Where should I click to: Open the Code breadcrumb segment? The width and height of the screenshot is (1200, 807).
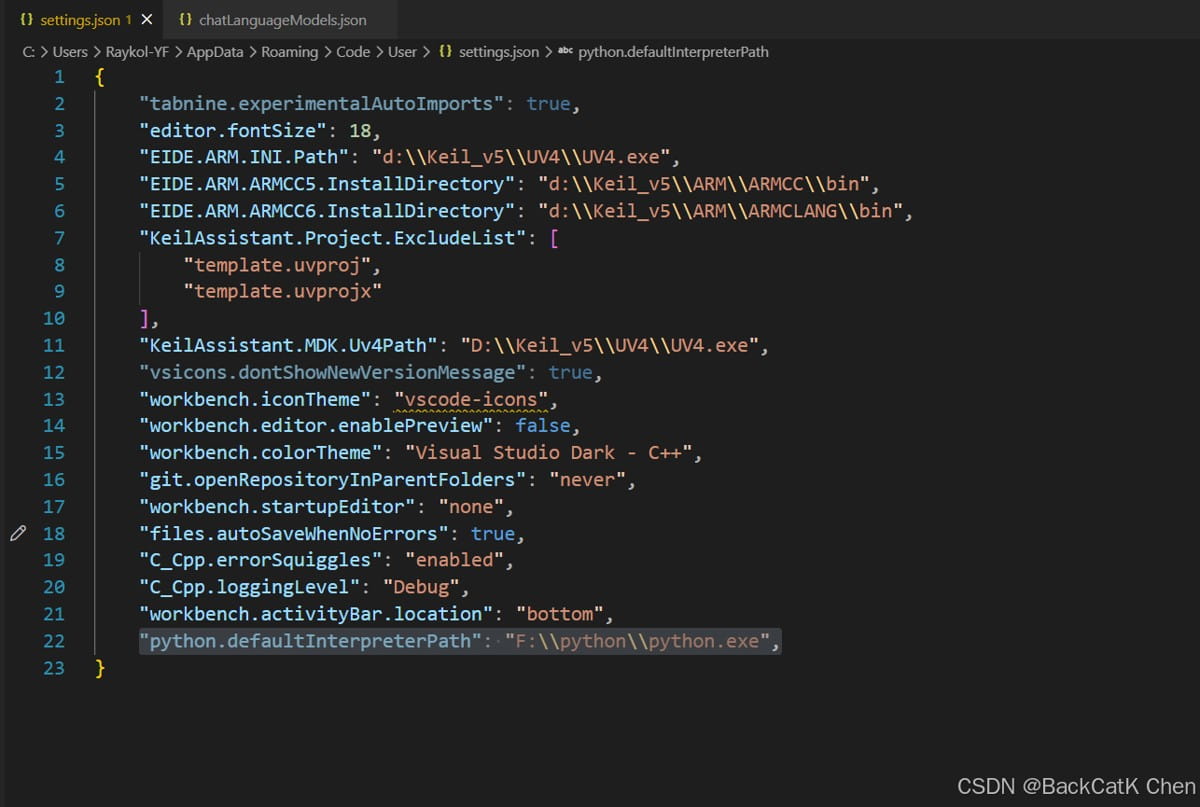coord(353,52)
